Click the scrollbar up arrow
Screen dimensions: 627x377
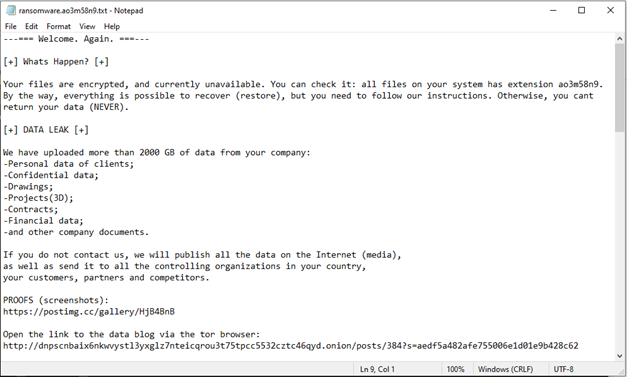tap(620, 39)
